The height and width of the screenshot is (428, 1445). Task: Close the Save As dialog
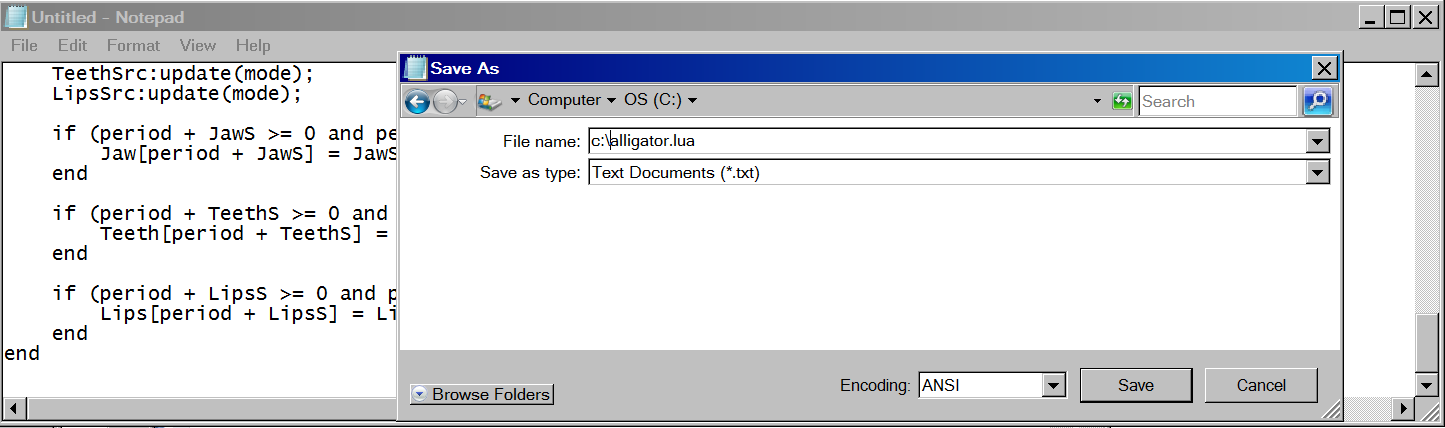[x=1324, y=68]
